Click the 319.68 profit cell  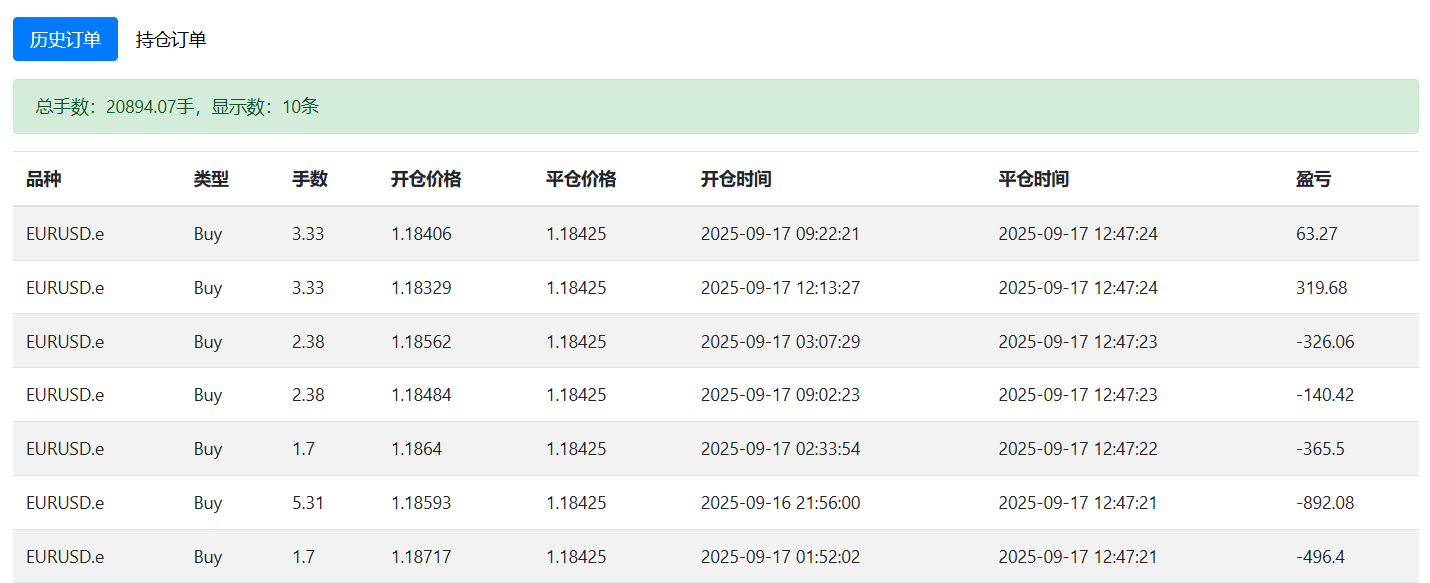point(1321,288)
